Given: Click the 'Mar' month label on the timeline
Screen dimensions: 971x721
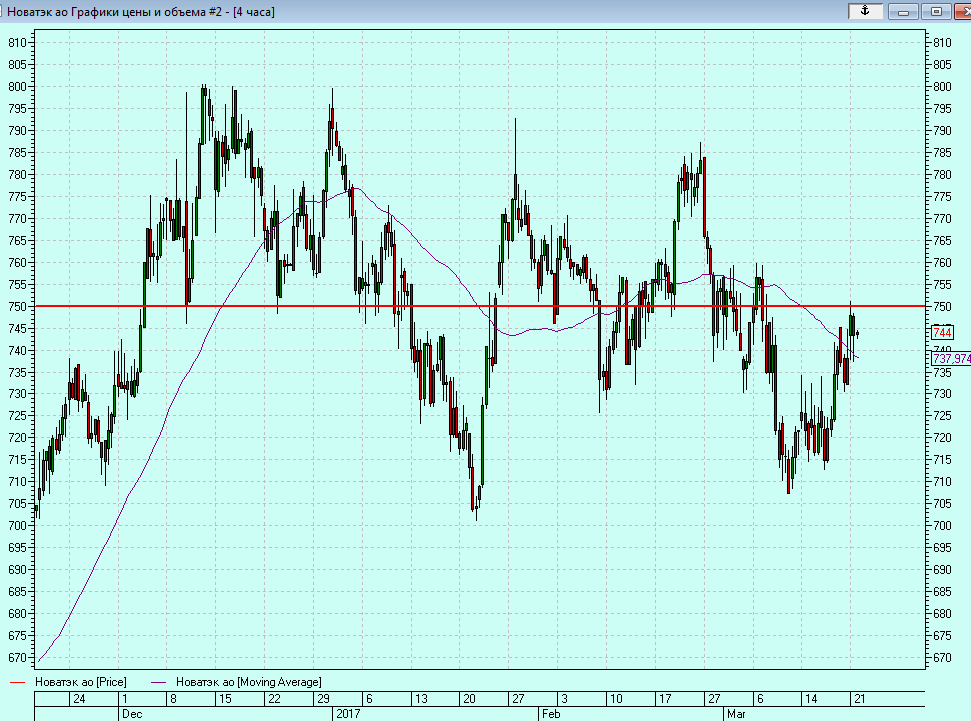Looking at the screenshot, I should coord(736,714).
